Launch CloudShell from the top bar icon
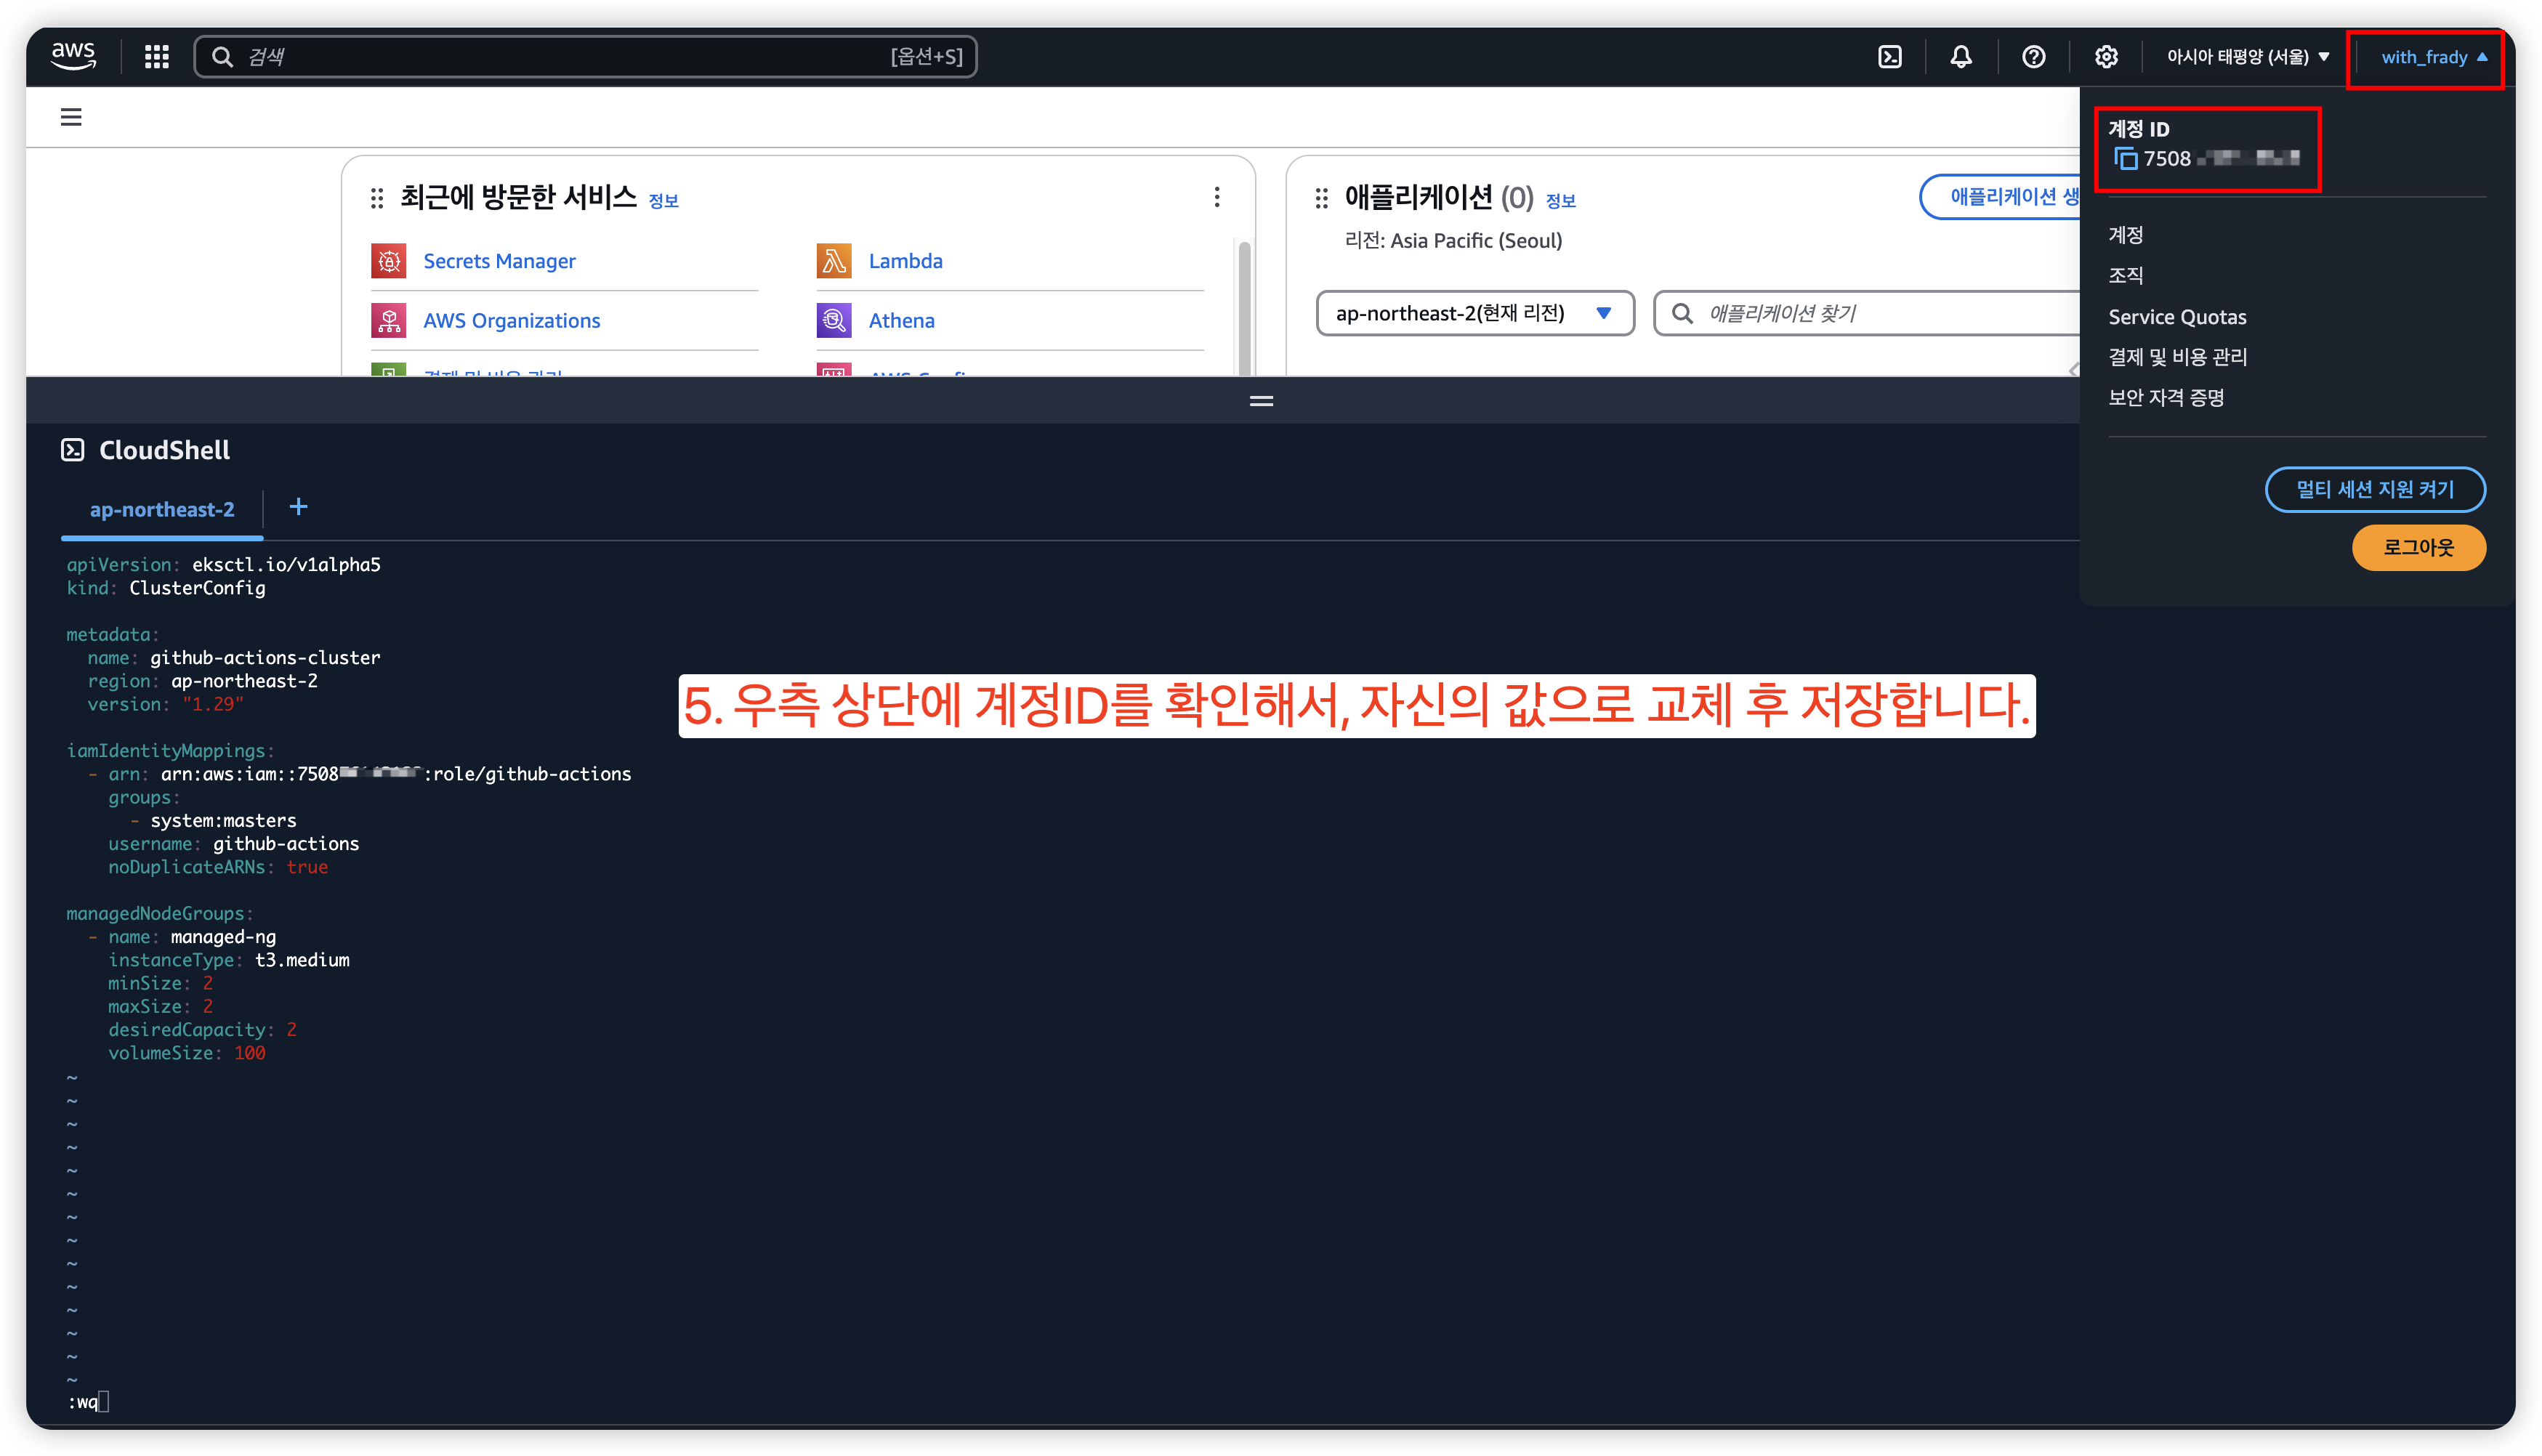 point(1889,57)
